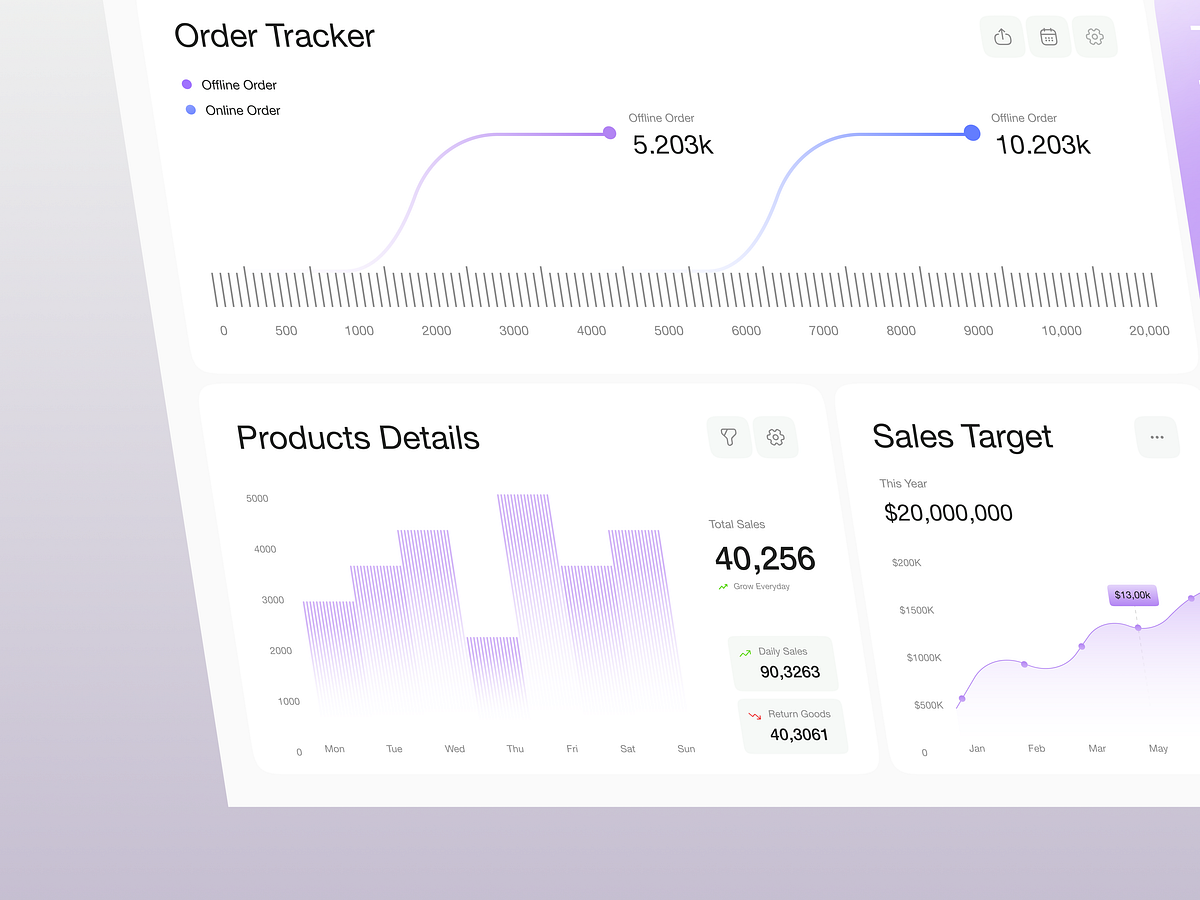This screenshot has height=900, width=1200.
Task: Click the This Year $20,000,000 figure
Action: [948, 512]
